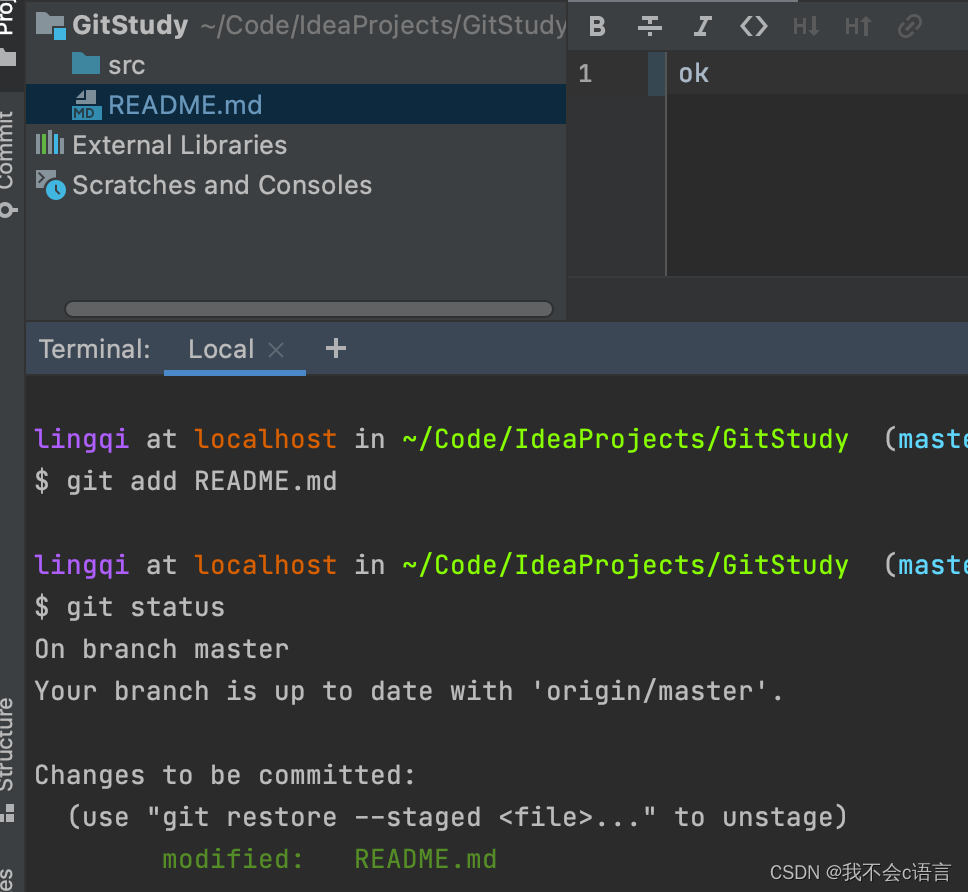Click the GitStudy module folder icon
Image resolution: width=968 pixels, height=892 pixels.
pyautogui.click(x=51, y=25)
